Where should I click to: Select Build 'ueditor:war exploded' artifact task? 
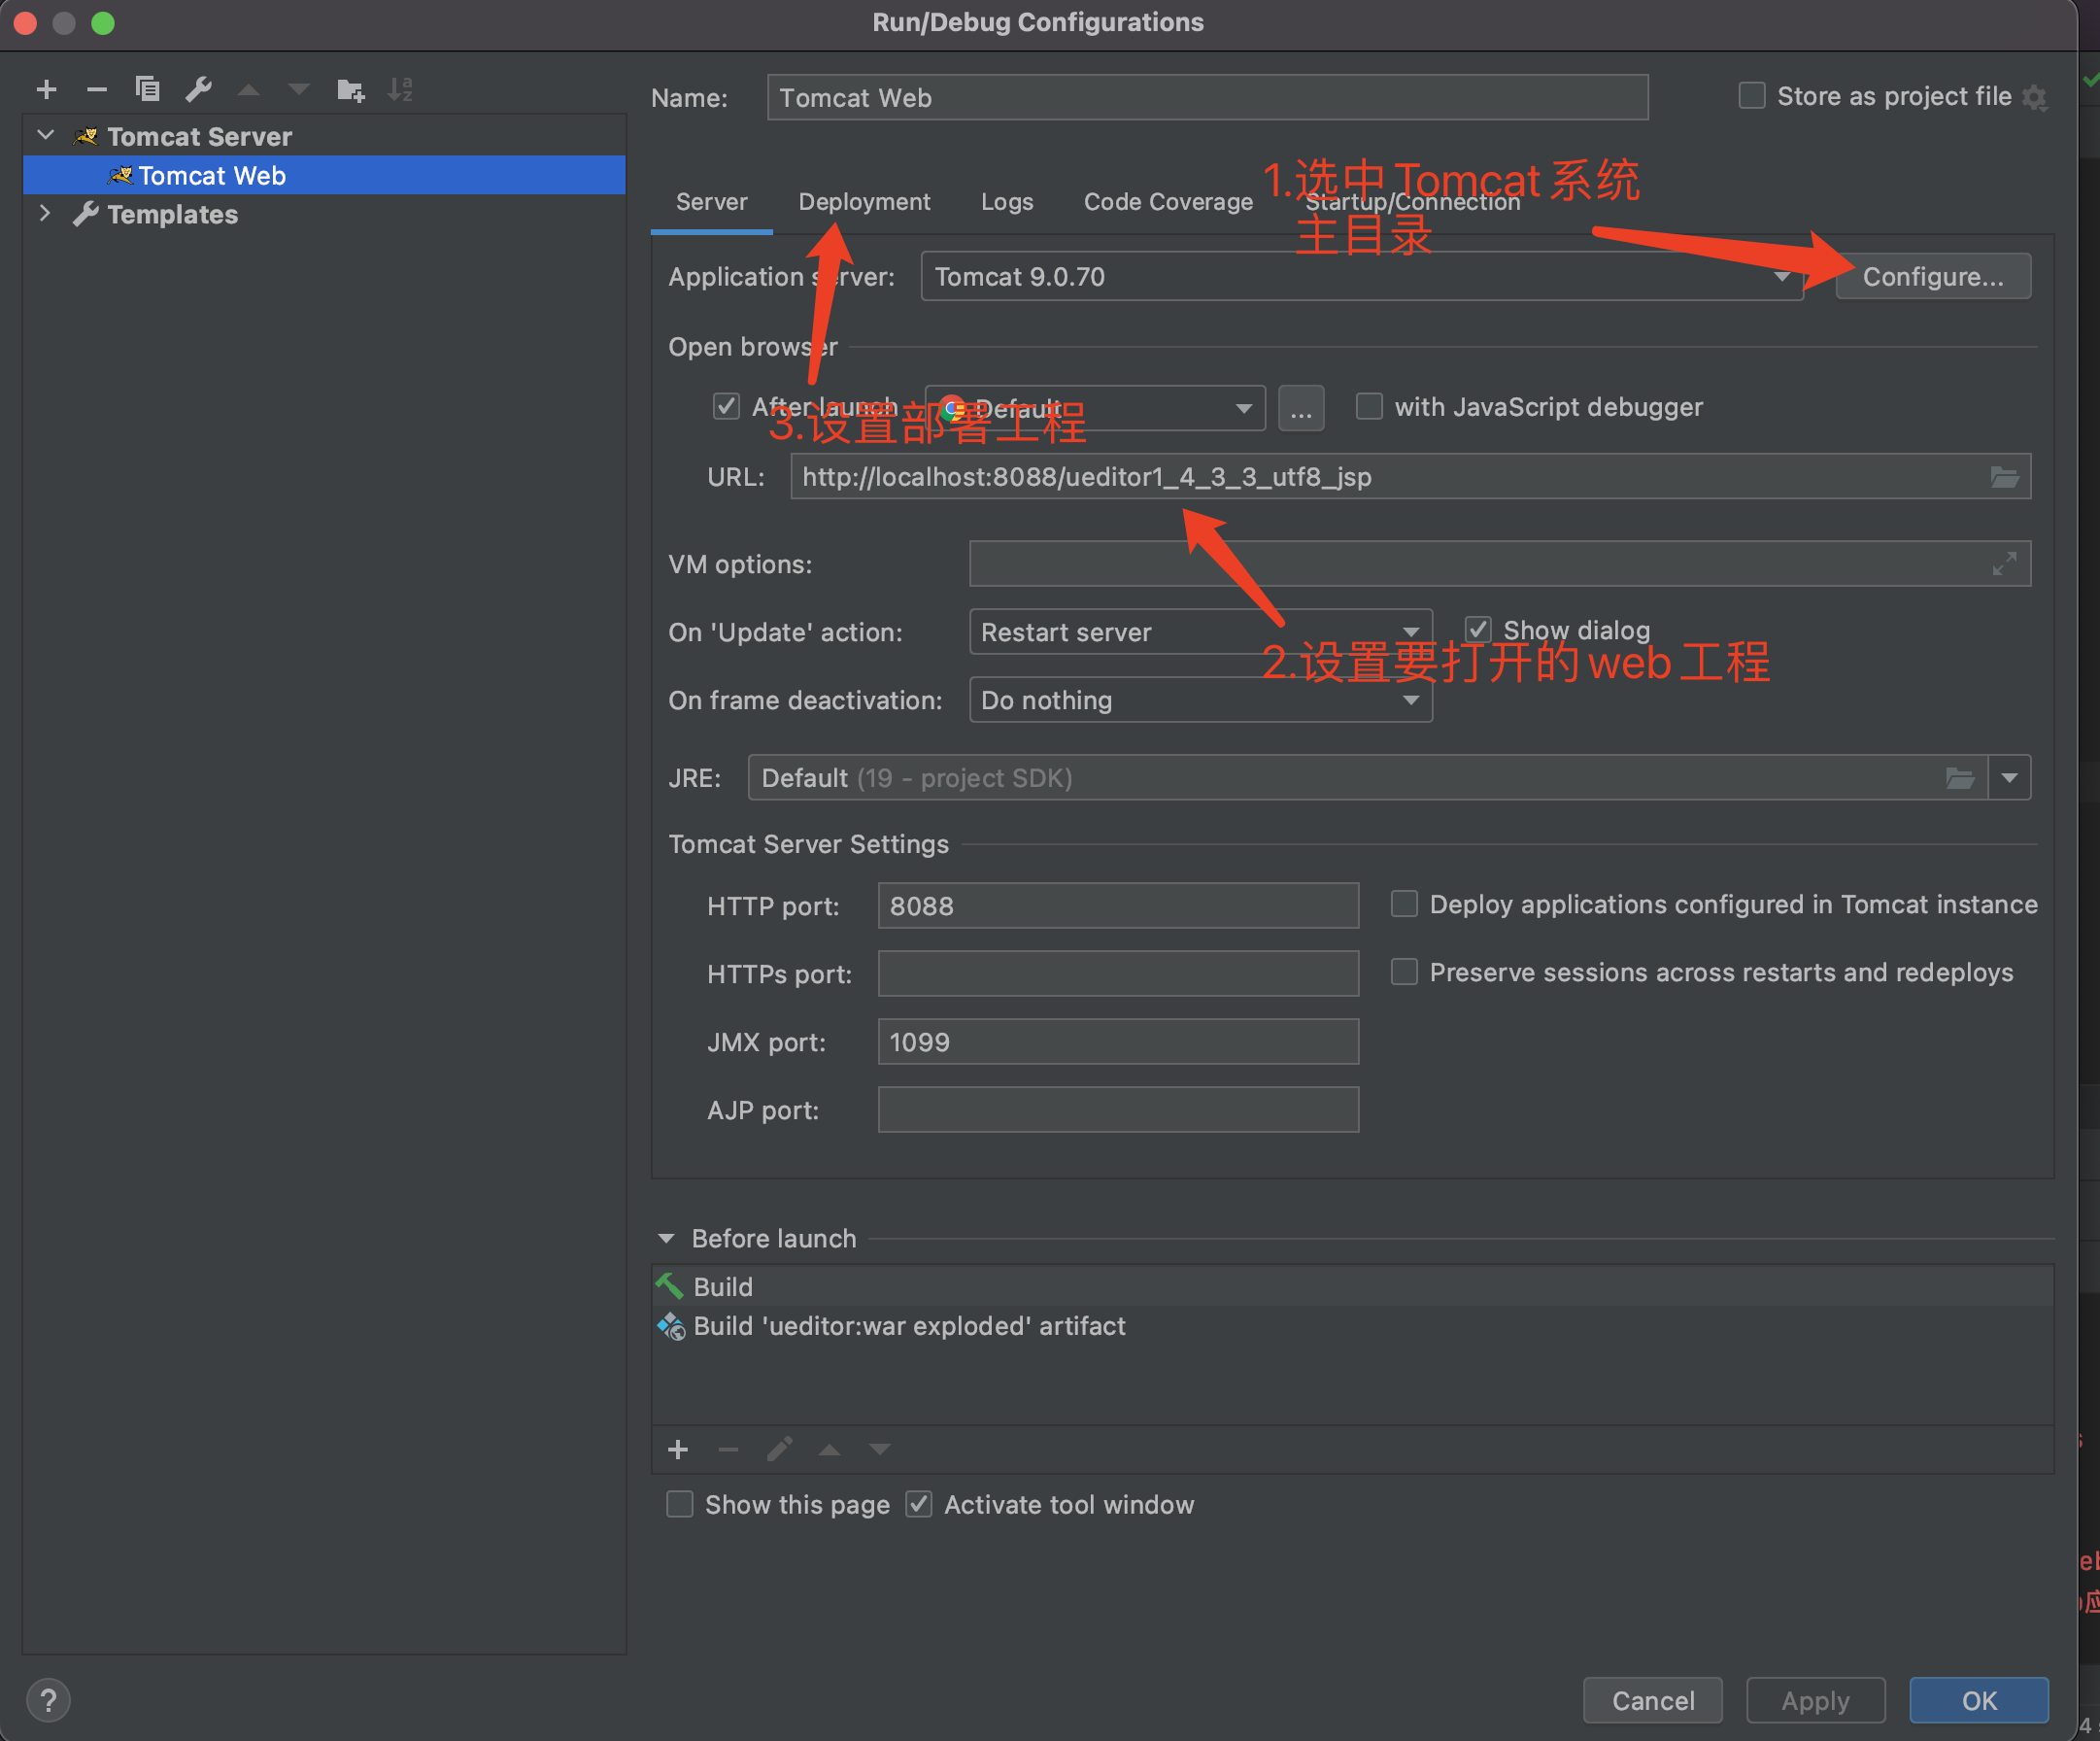[1352, 1326]
